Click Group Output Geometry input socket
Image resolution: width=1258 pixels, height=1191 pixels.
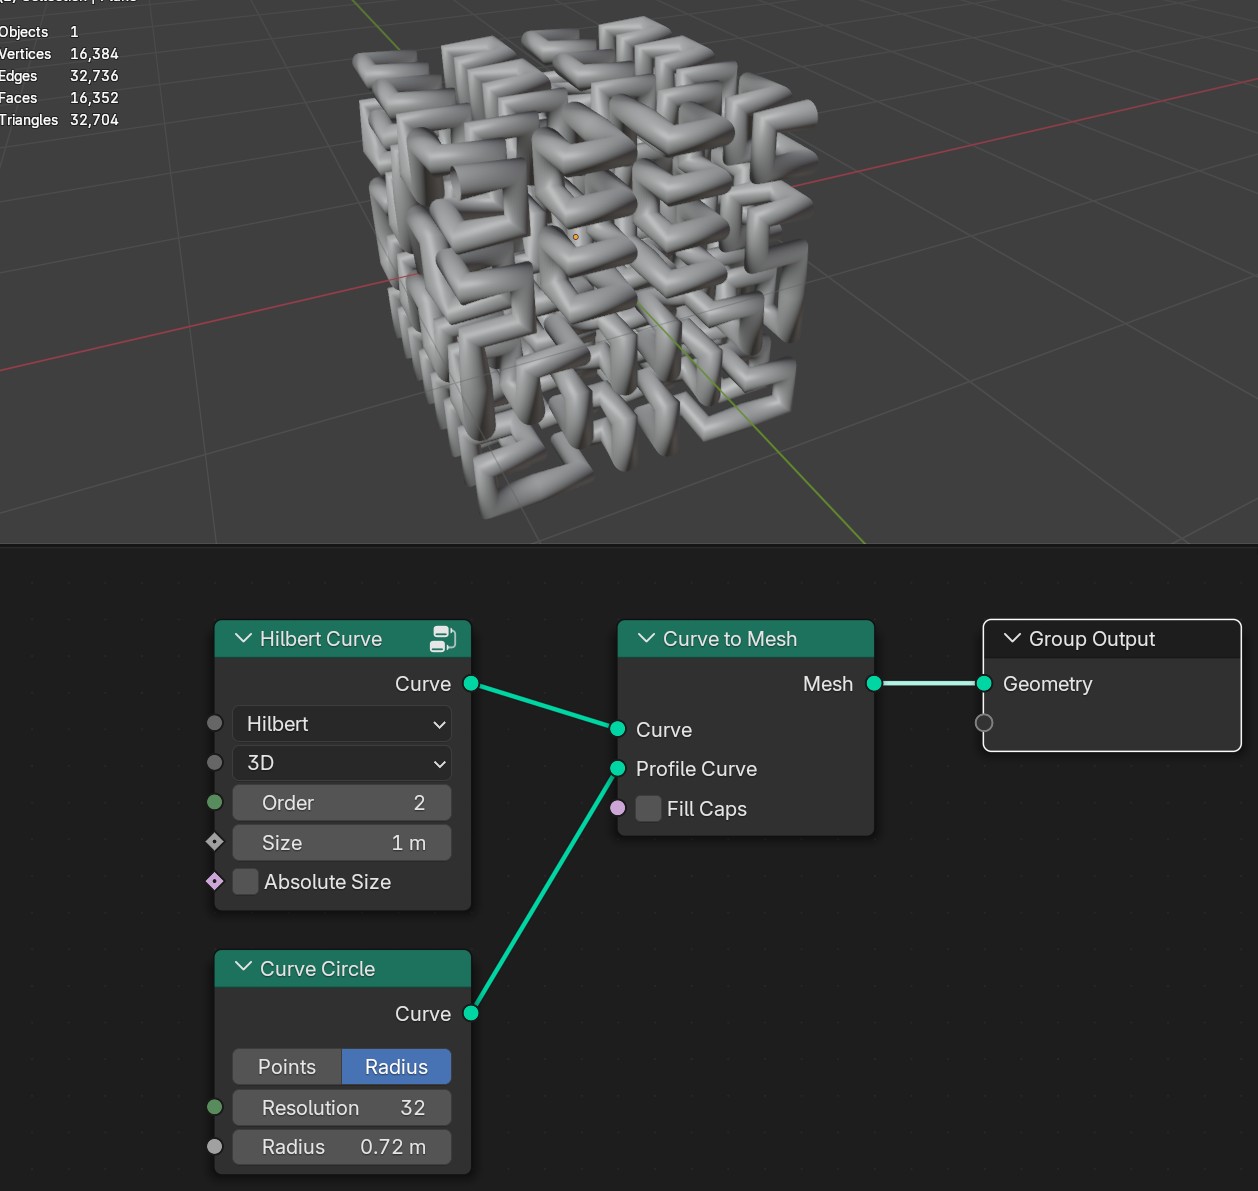[984, 683]
